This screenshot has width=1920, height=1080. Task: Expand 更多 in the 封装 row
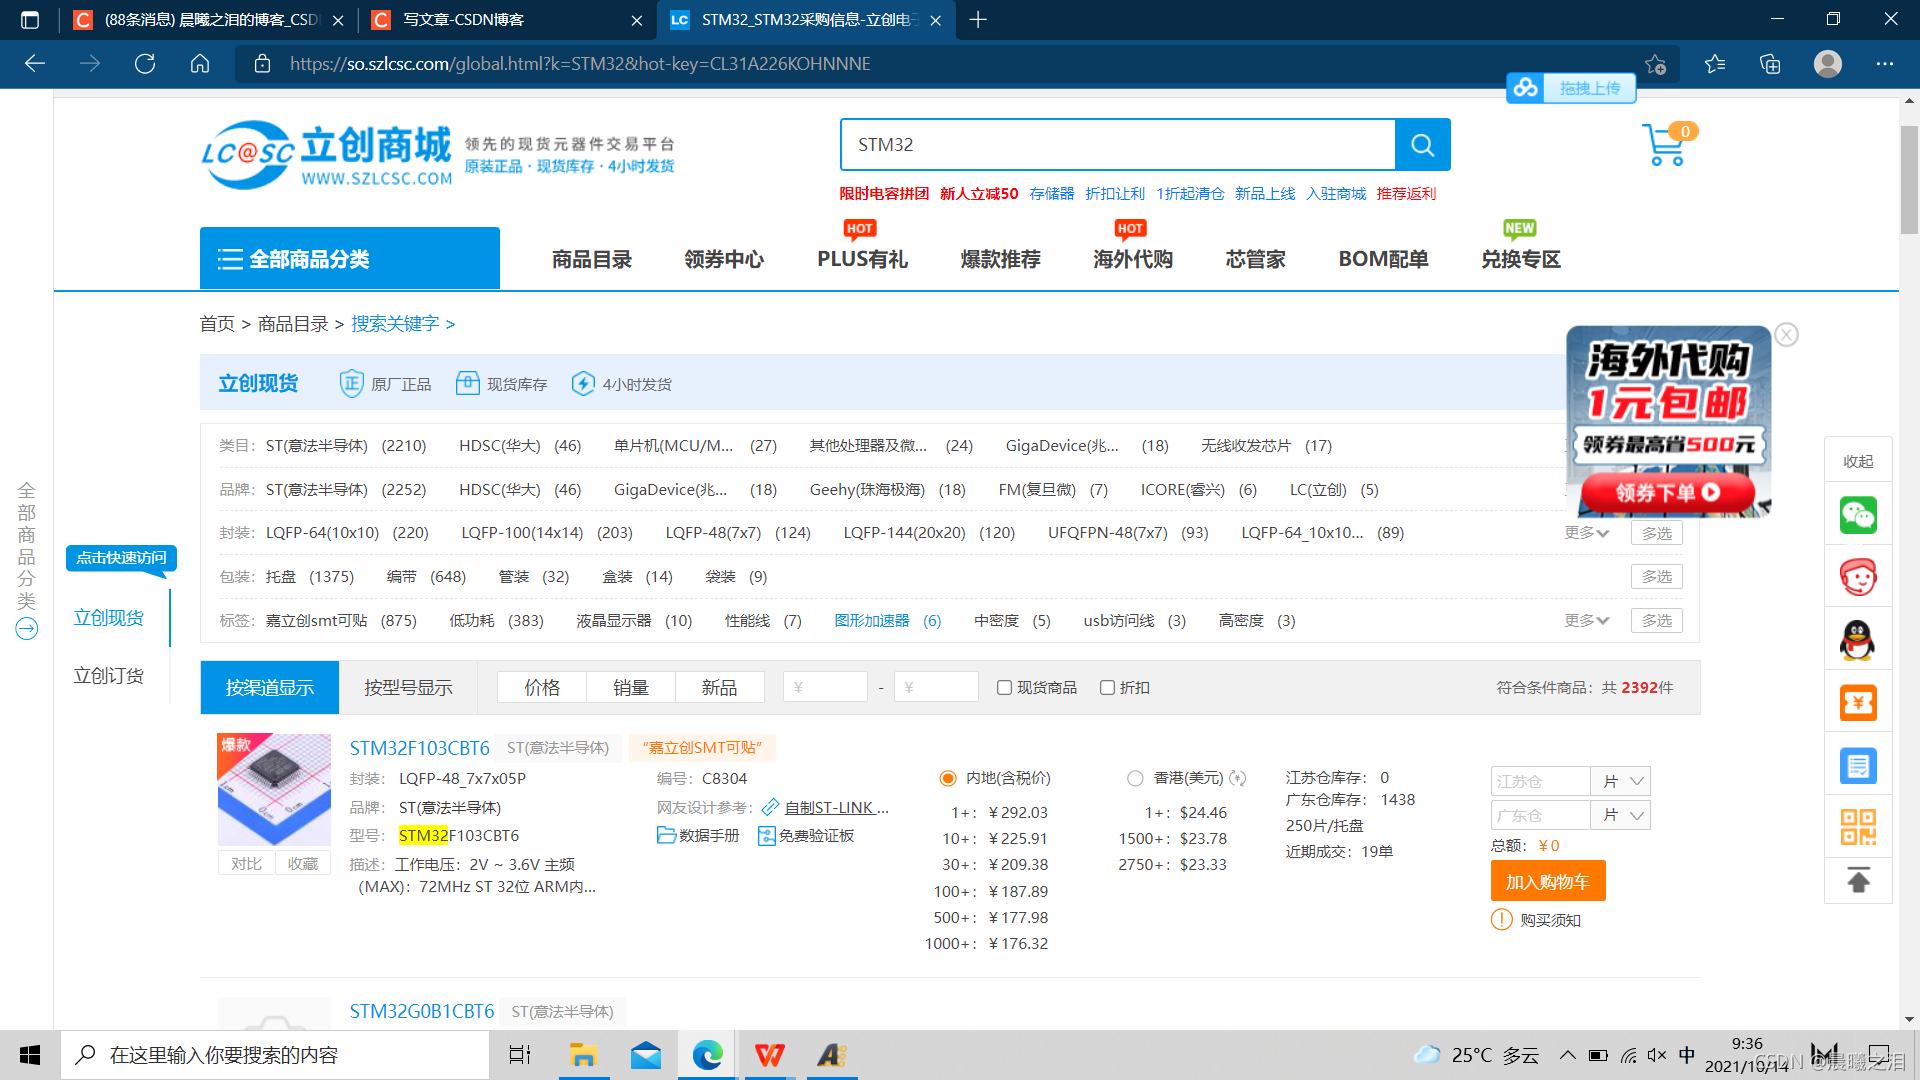(x=1586, y=533)
